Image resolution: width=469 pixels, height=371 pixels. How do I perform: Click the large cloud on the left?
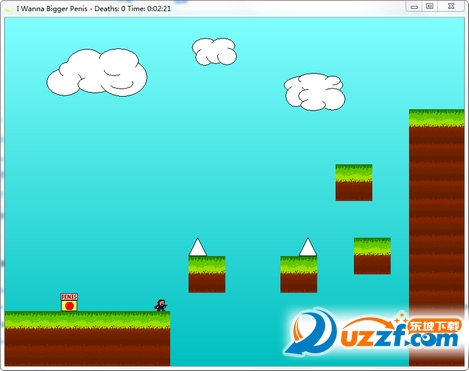point(97,72)
